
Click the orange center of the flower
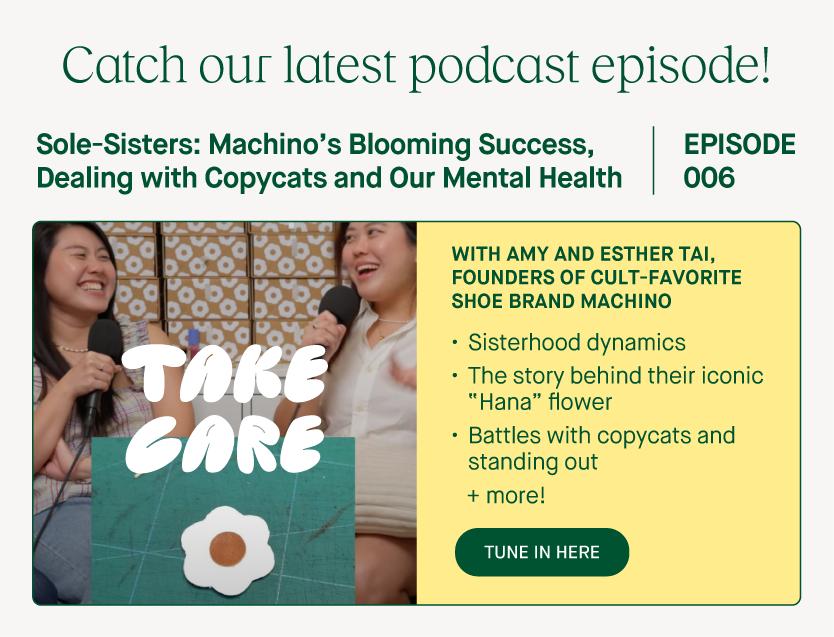pyautogui.click(x=228, y=549)
